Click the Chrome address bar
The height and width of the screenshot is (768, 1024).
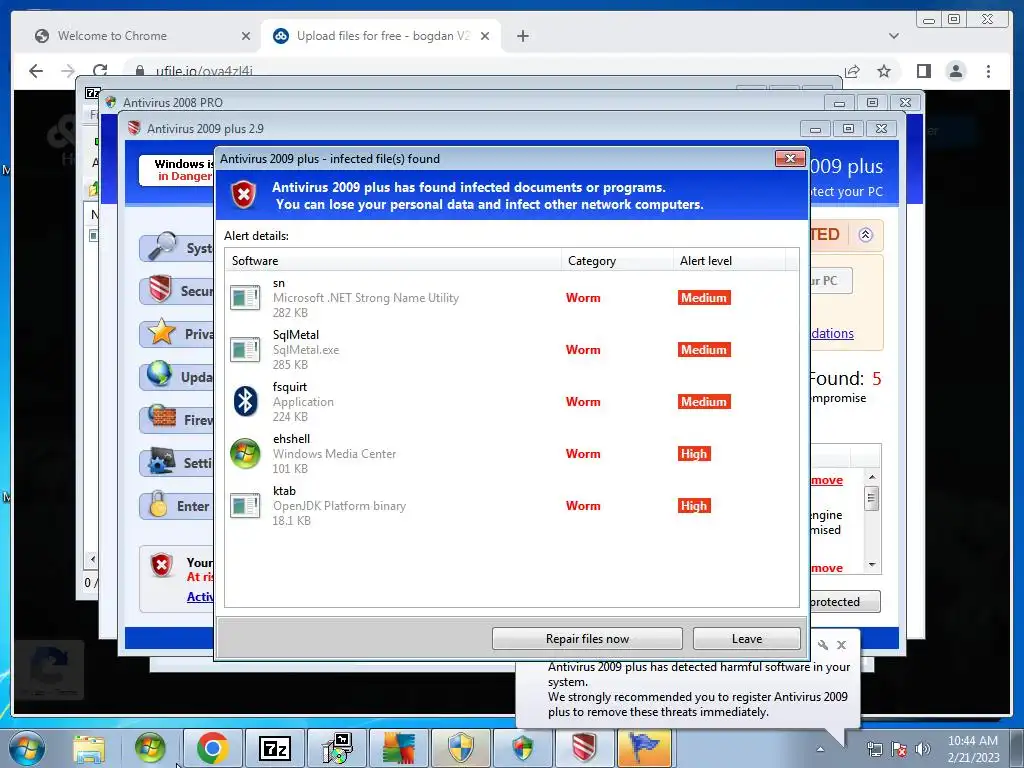tap(483, 71)
